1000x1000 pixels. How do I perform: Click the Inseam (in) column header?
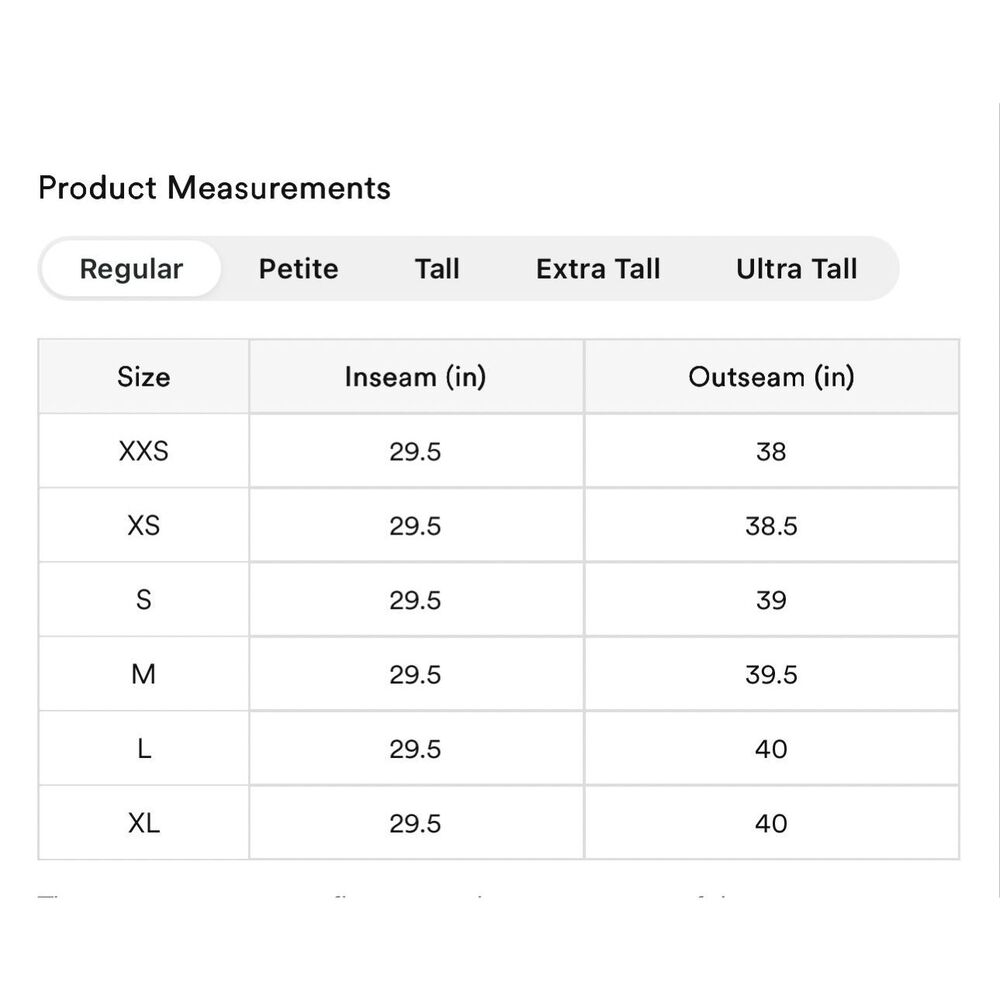[x=416, y=376]
